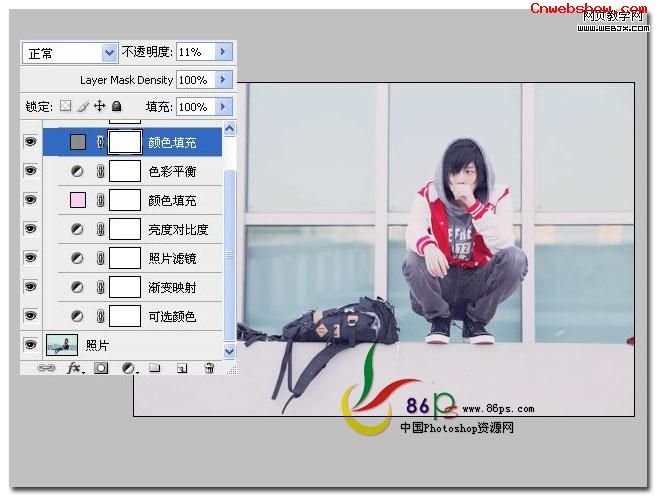Open the 不透明度 opacity slider arrow

(x=224, y=52)
